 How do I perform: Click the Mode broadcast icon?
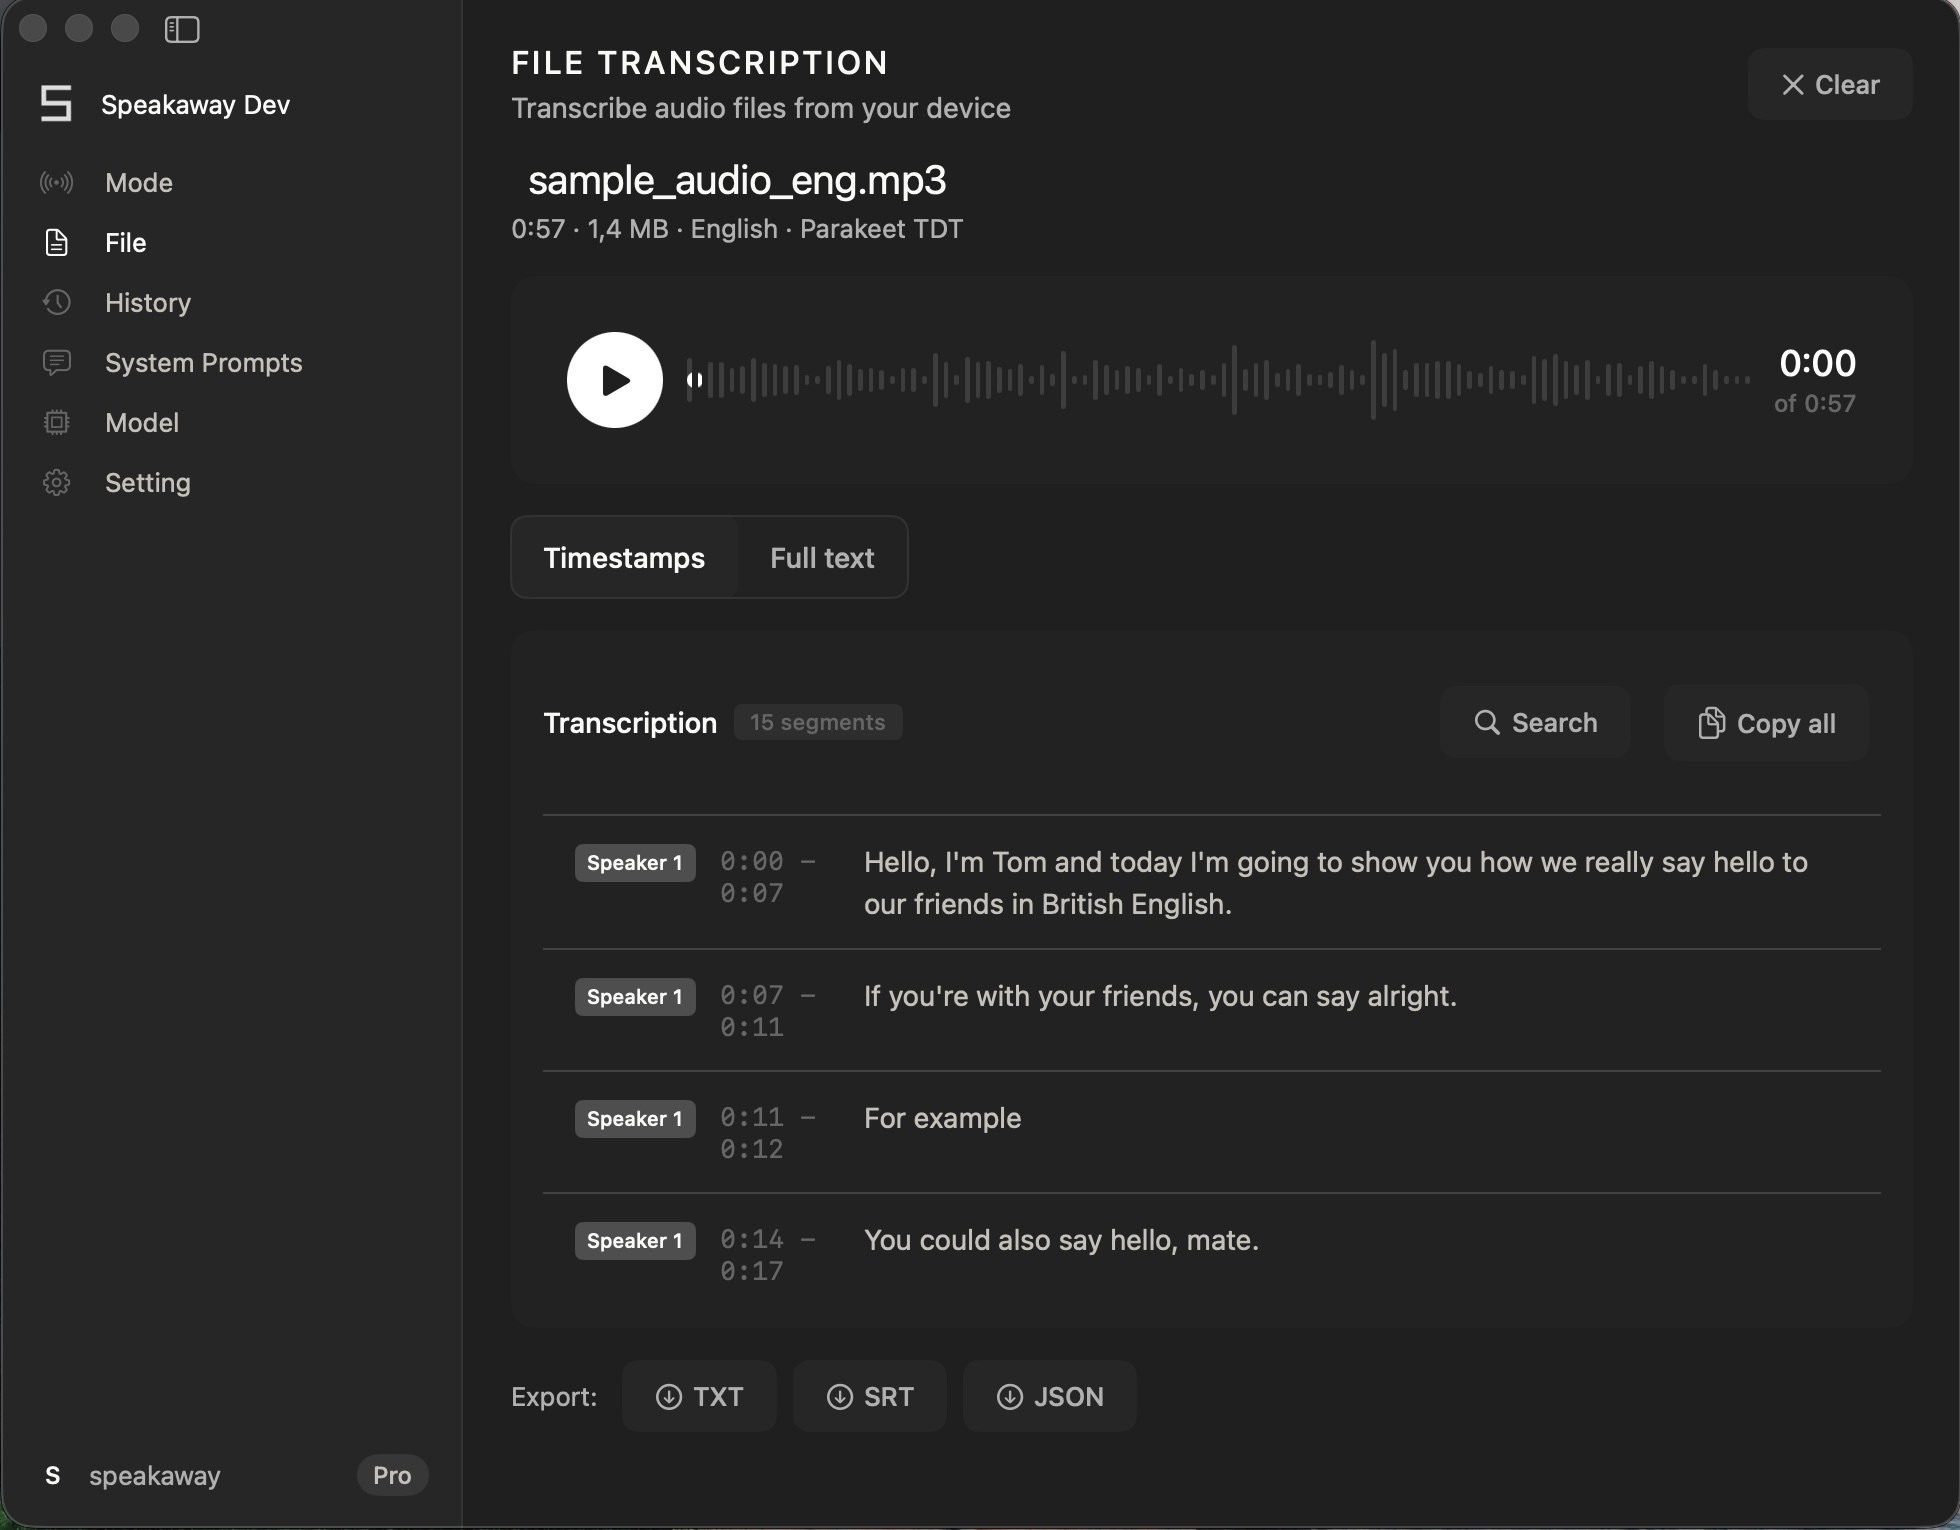tap(57, 183)
